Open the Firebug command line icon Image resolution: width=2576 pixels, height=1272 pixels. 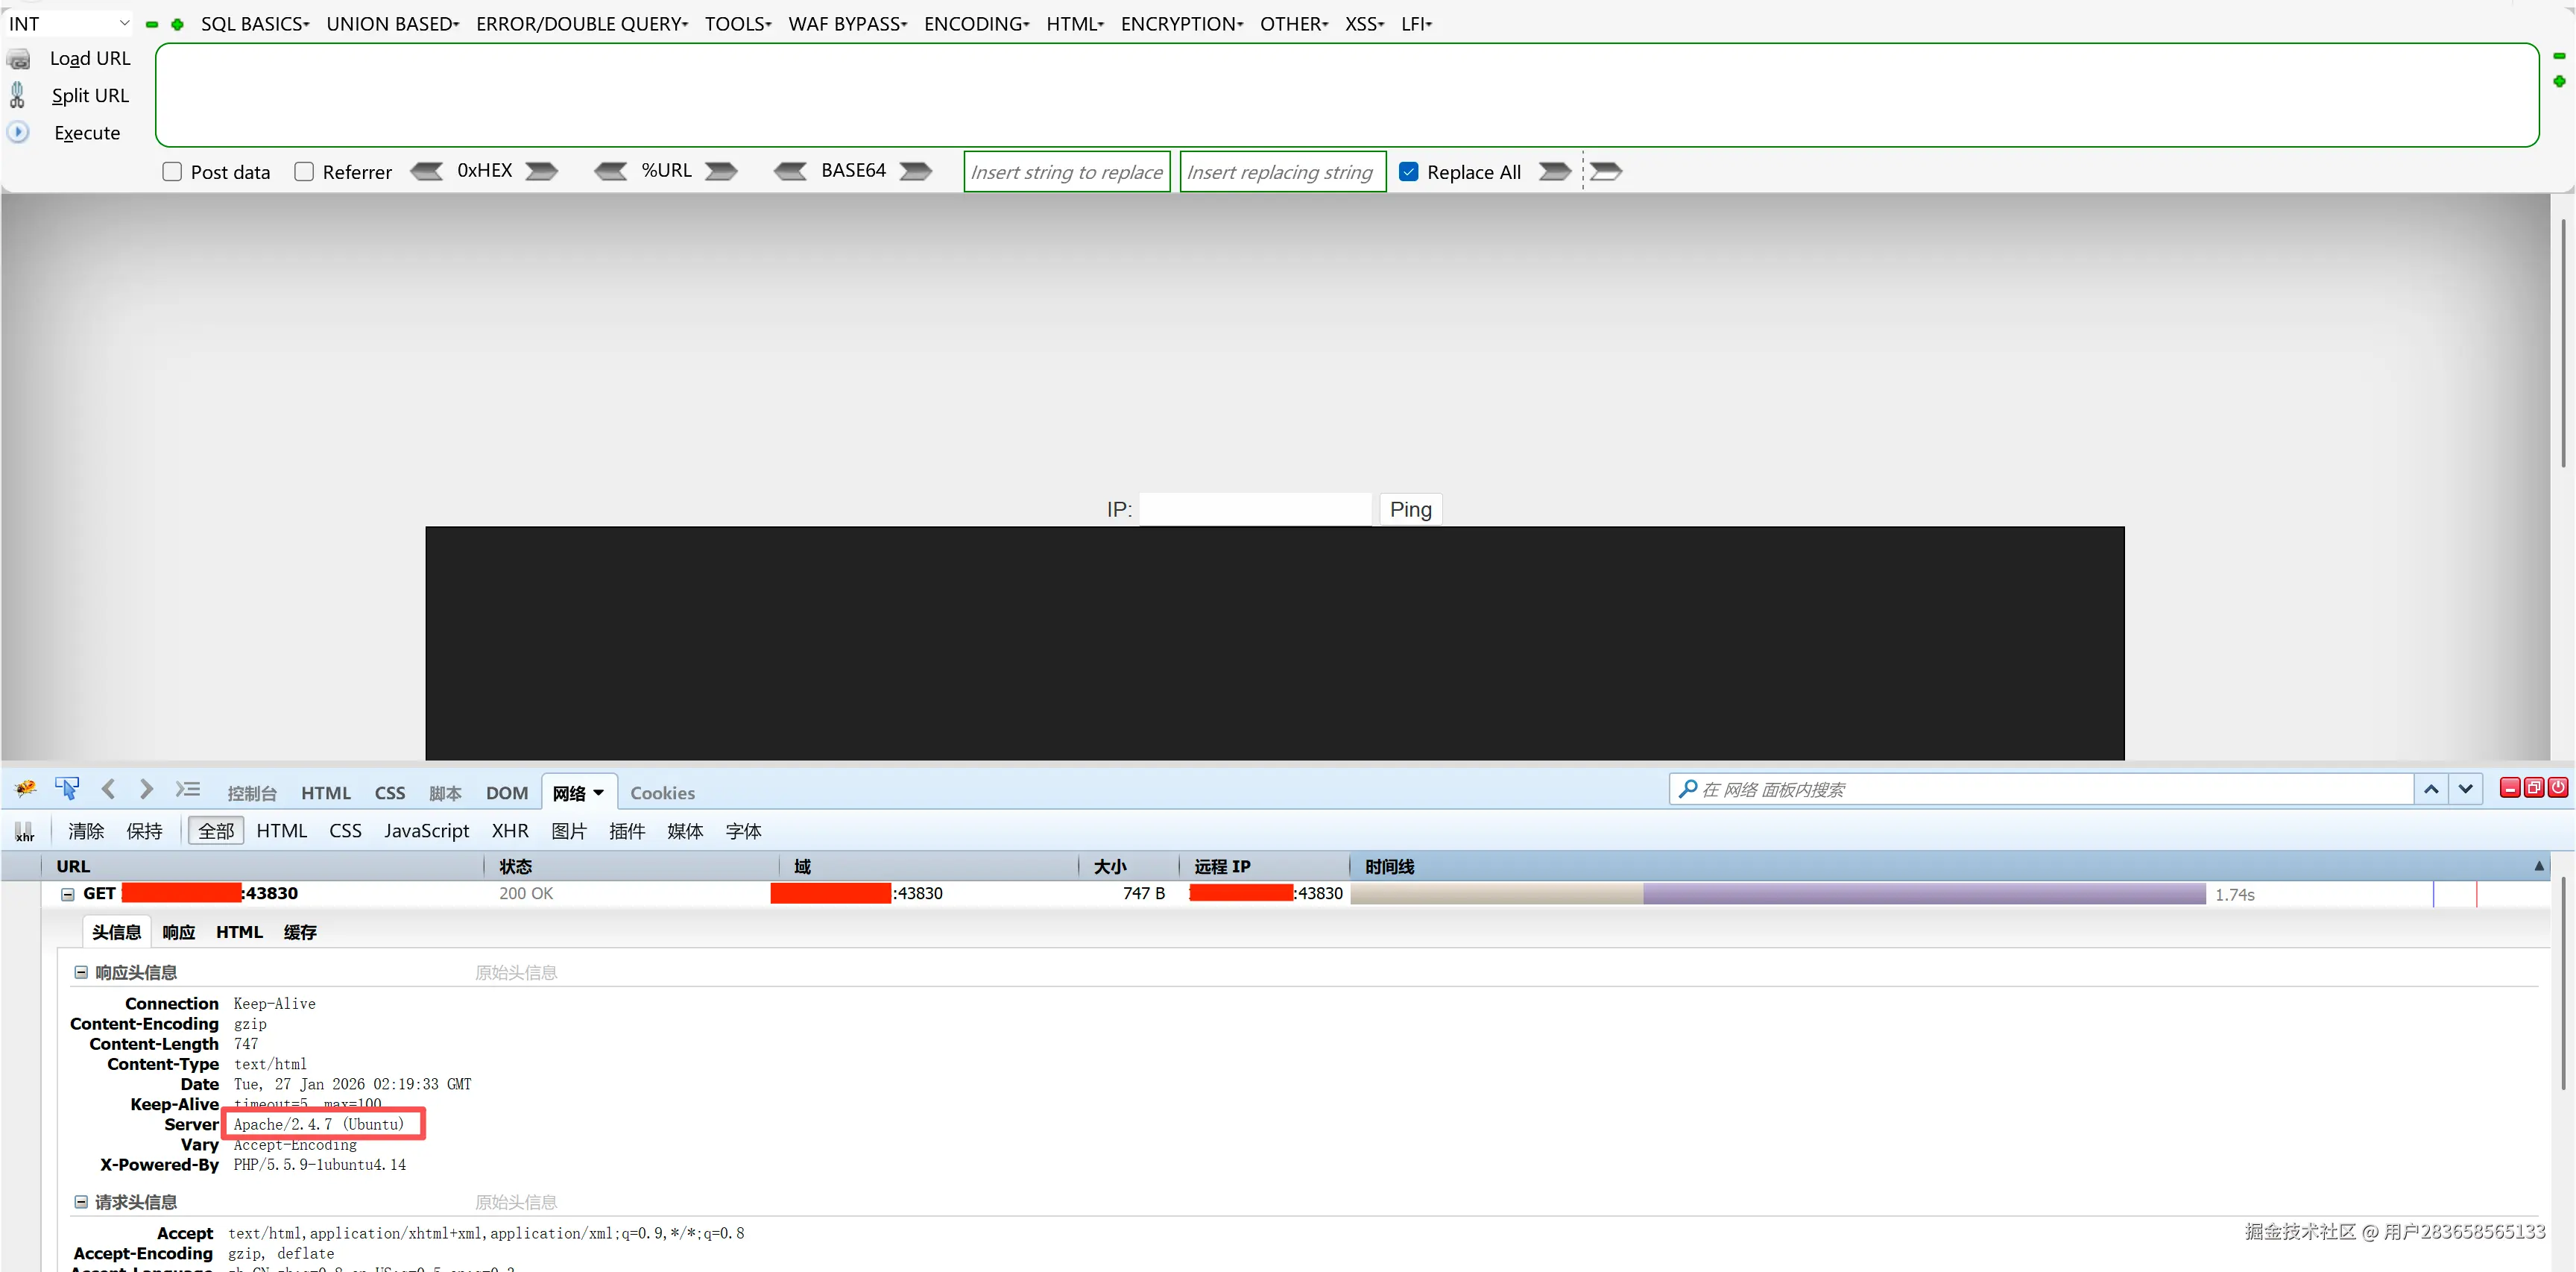[x=187, y=789]
